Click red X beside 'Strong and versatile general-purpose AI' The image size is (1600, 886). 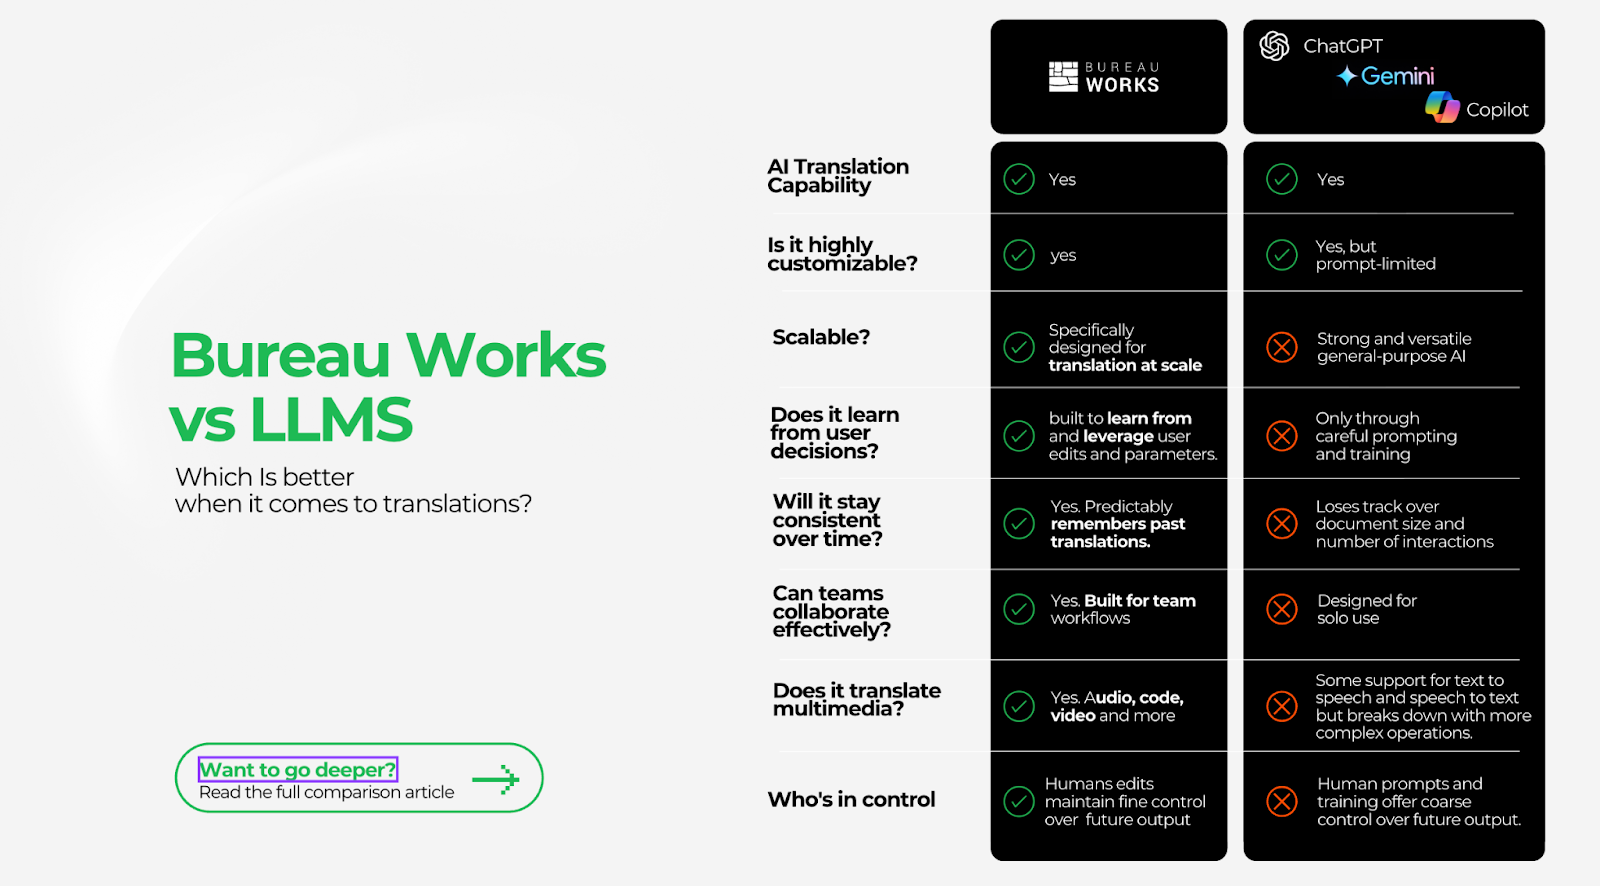click(x=1282, y=347)
